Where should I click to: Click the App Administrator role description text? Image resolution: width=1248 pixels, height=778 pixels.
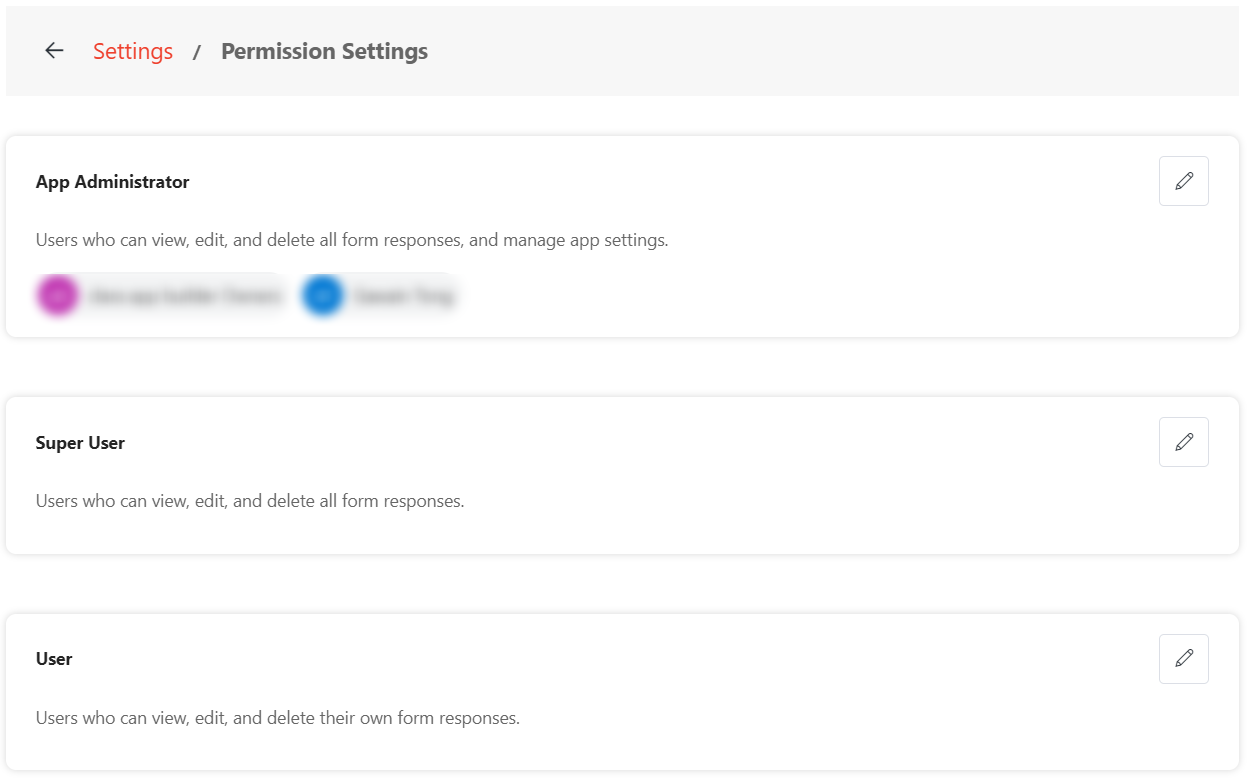click(351, 240)
